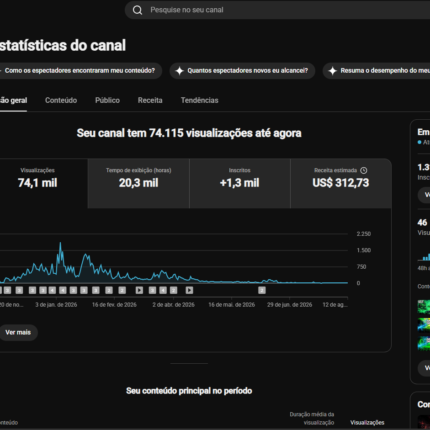Click the 'statísticas do canal' page title
The height and width of the screenshot is (430, 430).
click(x=63, y=46)
